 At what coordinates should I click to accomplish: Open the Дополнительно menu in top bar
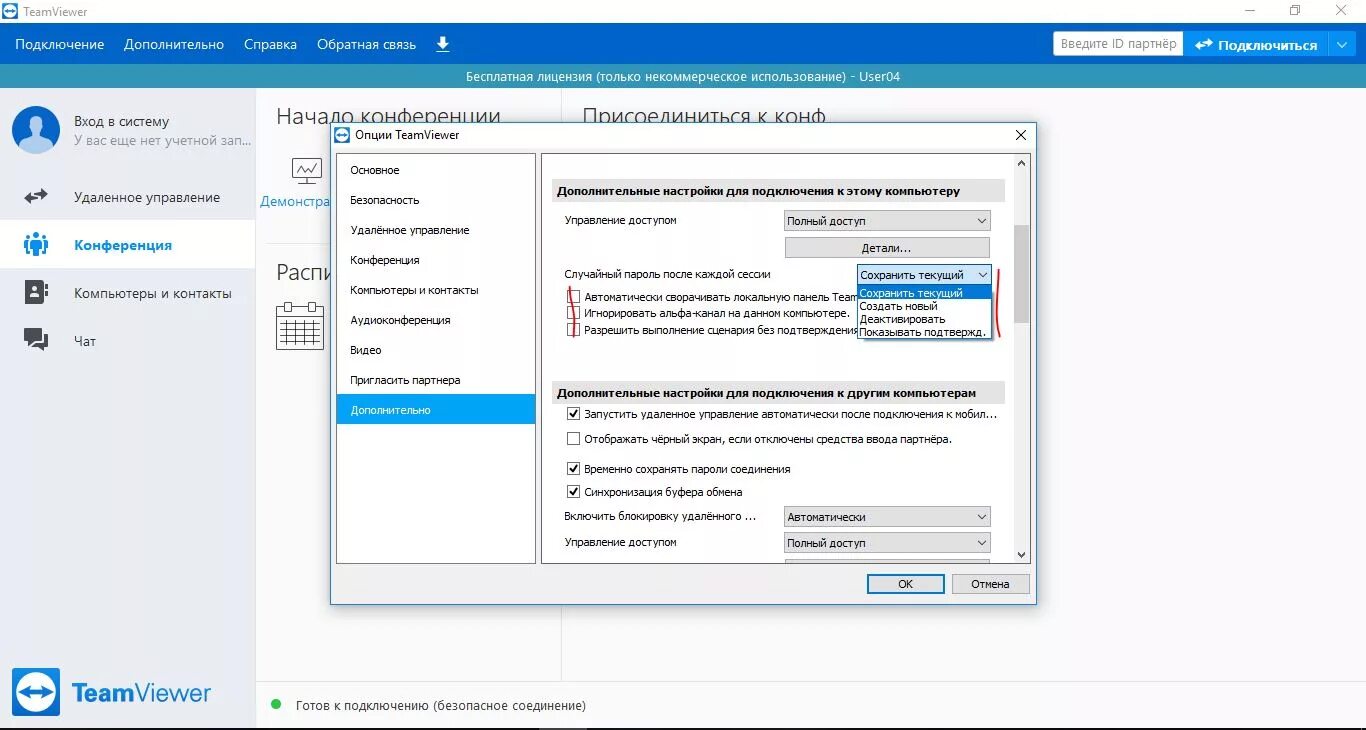click(174, 44)
